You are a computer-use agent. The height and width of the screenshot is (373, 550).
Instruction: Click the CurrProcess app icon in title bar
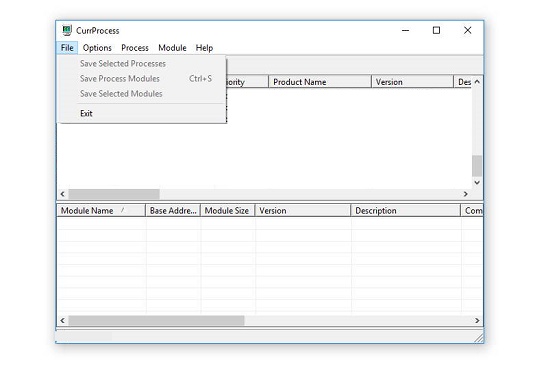(67, 31)
